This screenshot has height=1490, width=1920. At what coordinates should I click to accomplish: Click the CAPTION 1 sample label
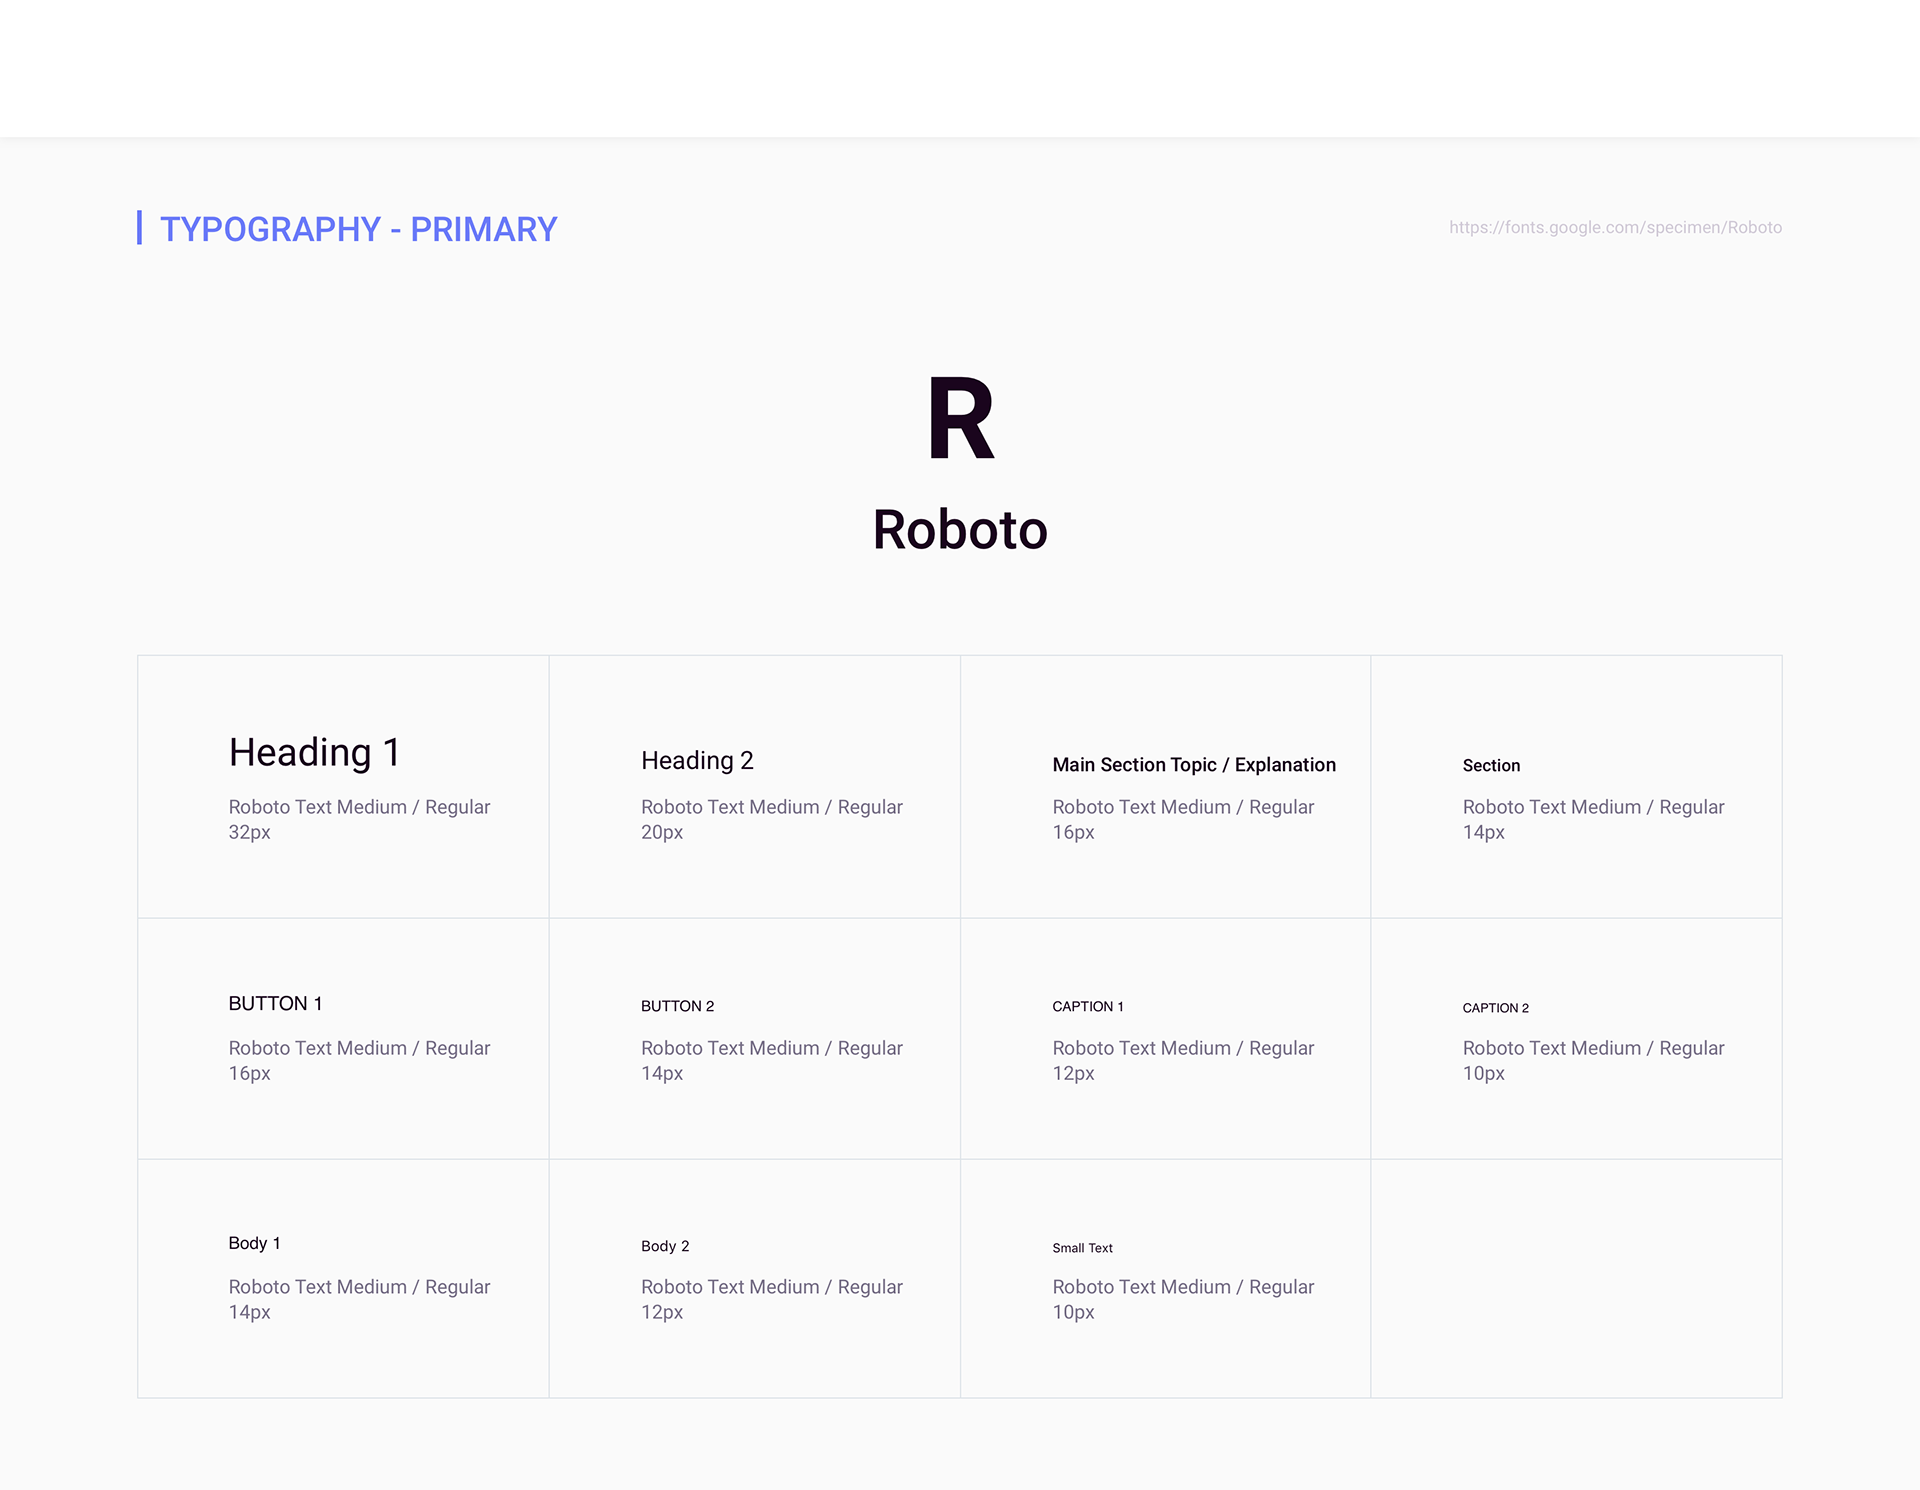coord(1088,1007)
